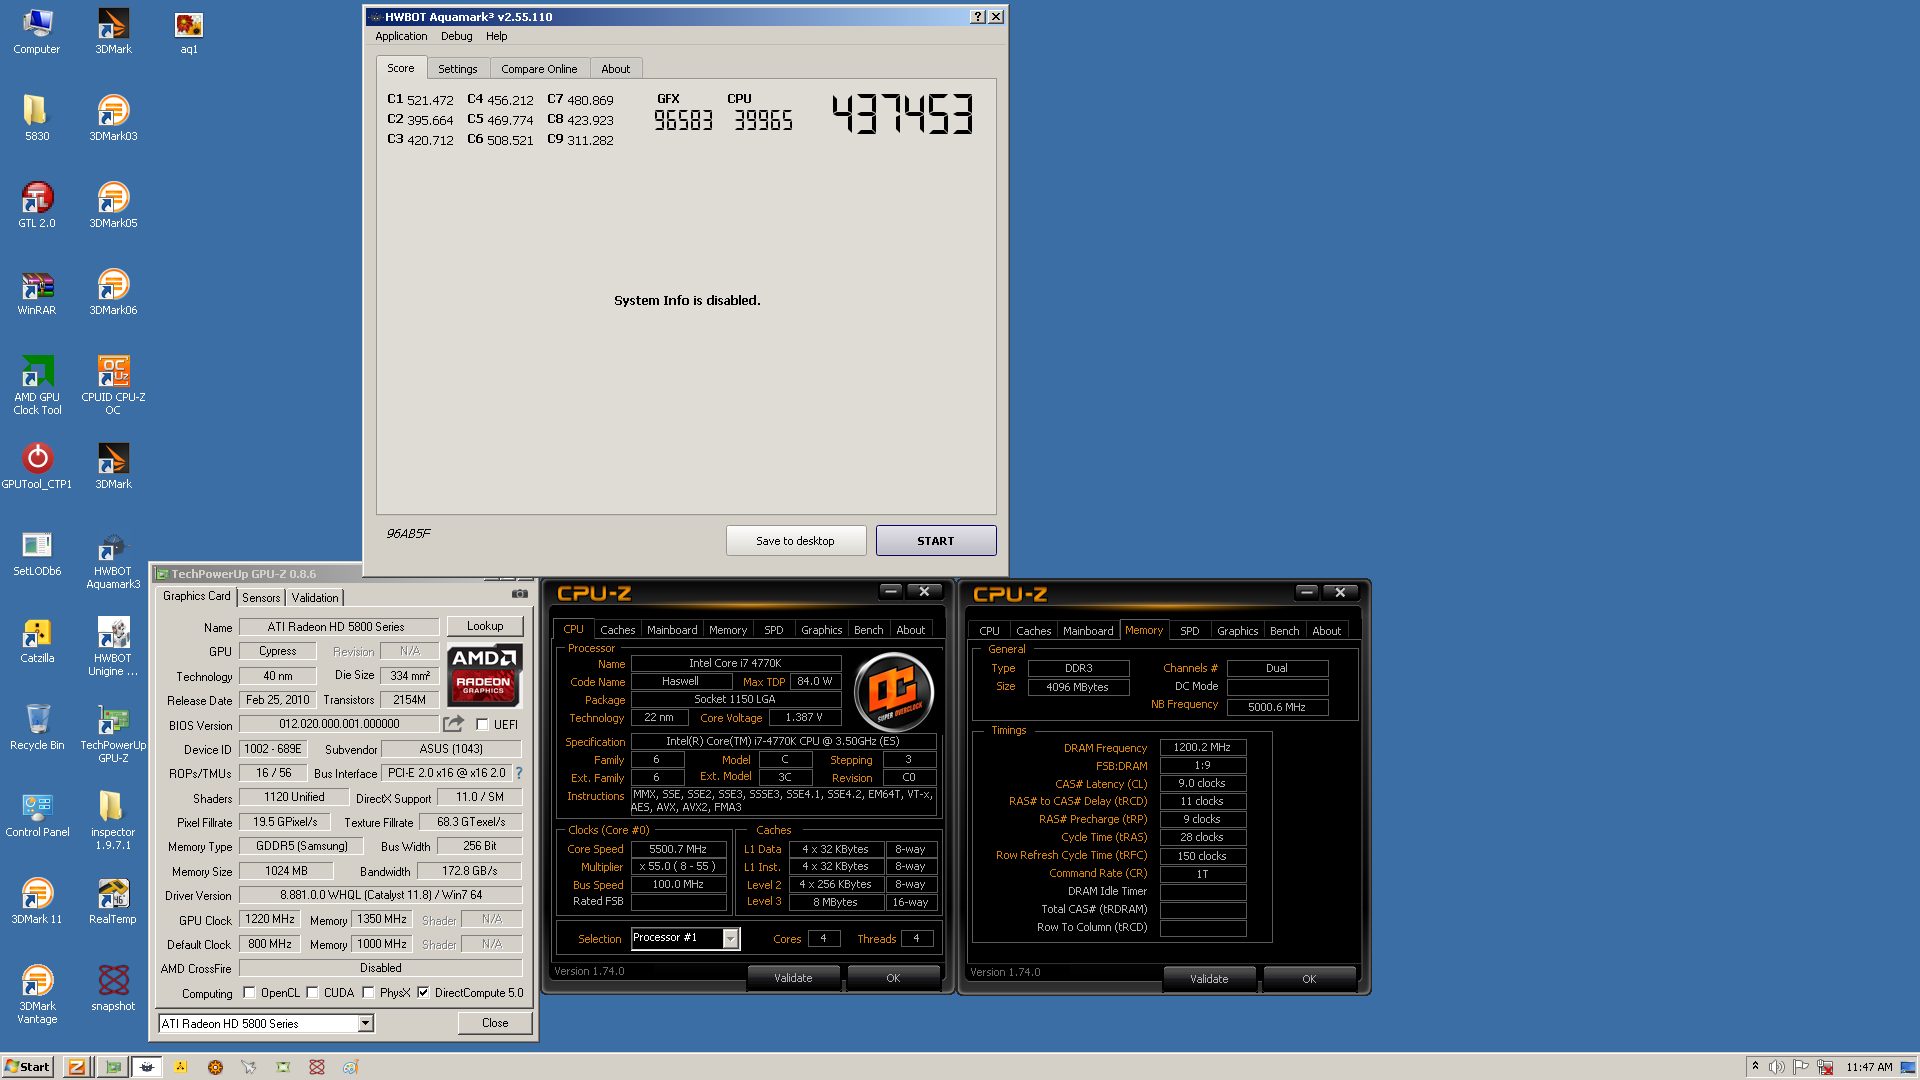Open 3DMark 11 desktop shortcut
The image size is (1920, 1080).
(x=37, y=901)
